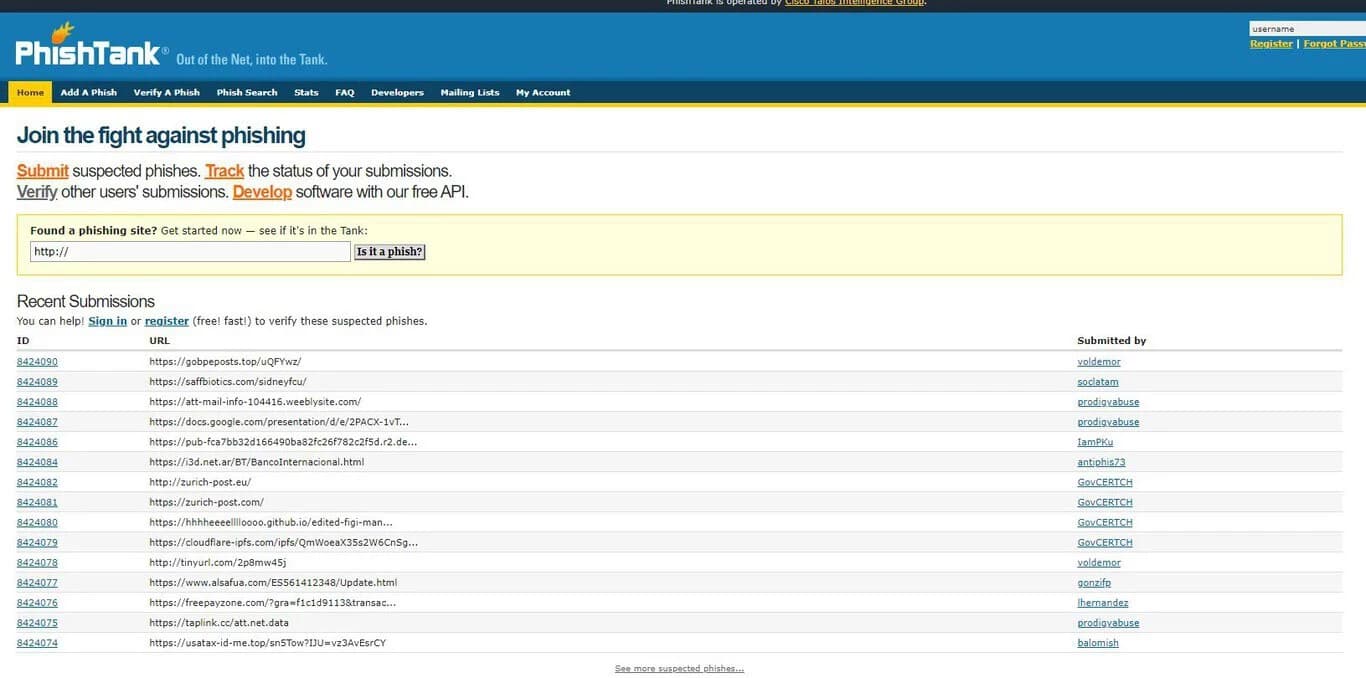Select URL text https://gobpeposts.top/uQFYwz/
1366x678 pixels.
(225, 362)
